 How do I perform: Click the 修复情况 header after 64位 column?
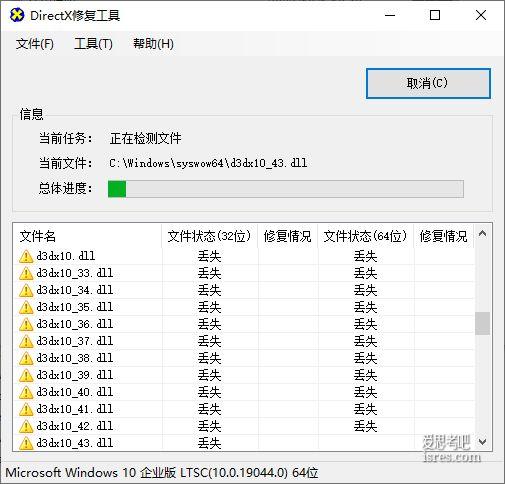click(444, 236)
